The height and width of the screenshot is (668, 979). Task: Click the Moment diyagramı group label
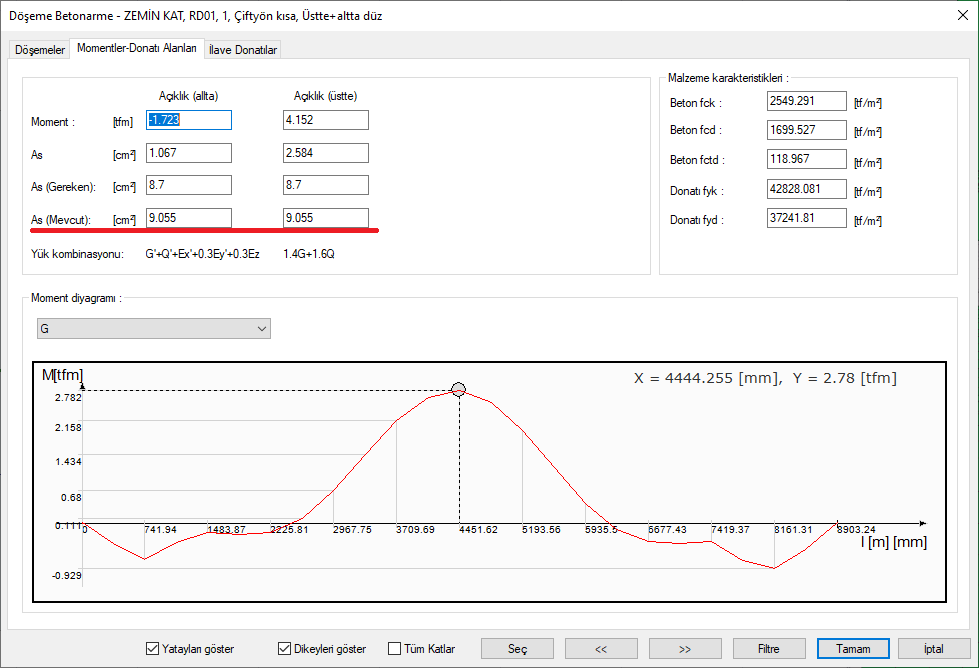76,298
